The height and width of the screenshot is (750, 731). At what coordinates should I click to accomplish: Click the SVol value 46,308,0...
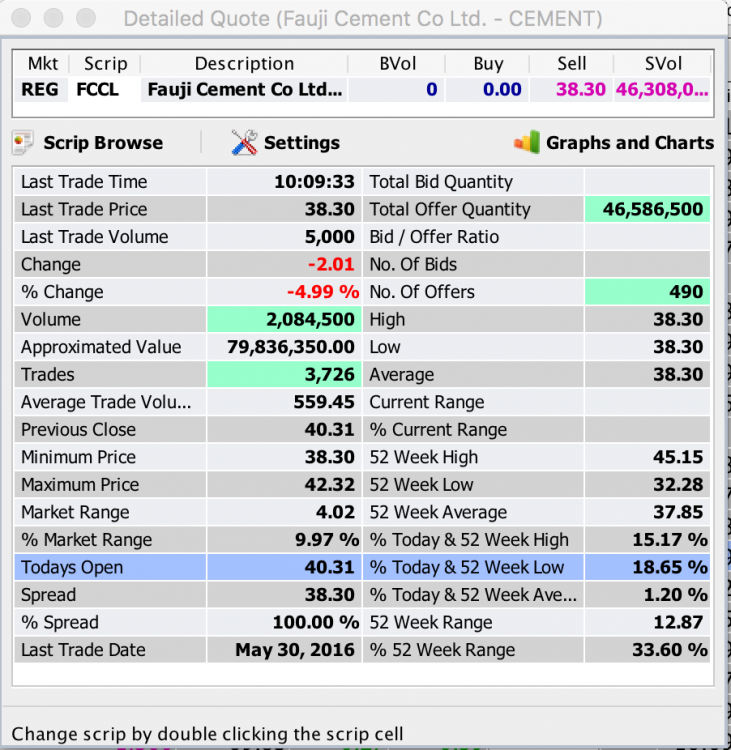point(662,89)
